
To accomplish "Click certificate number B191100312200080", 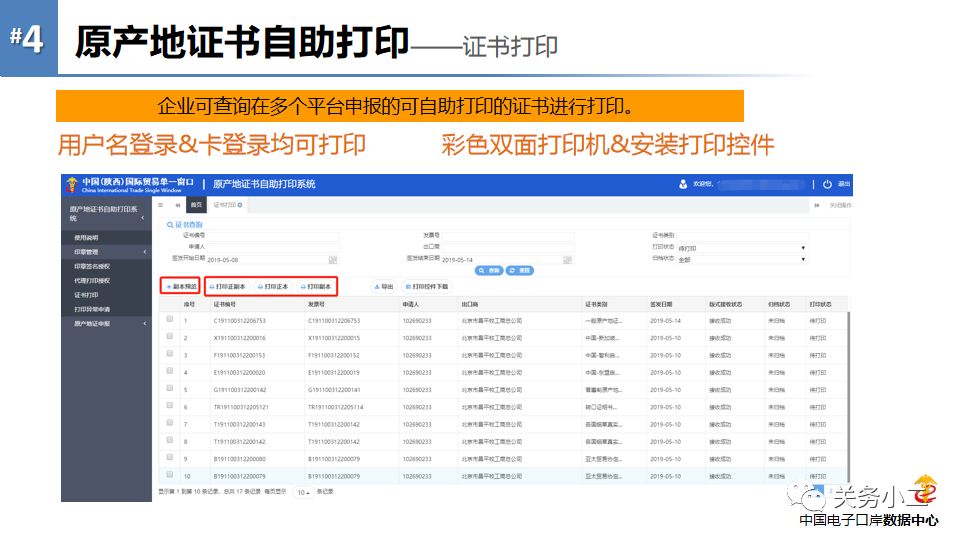I will pos(239,459).
